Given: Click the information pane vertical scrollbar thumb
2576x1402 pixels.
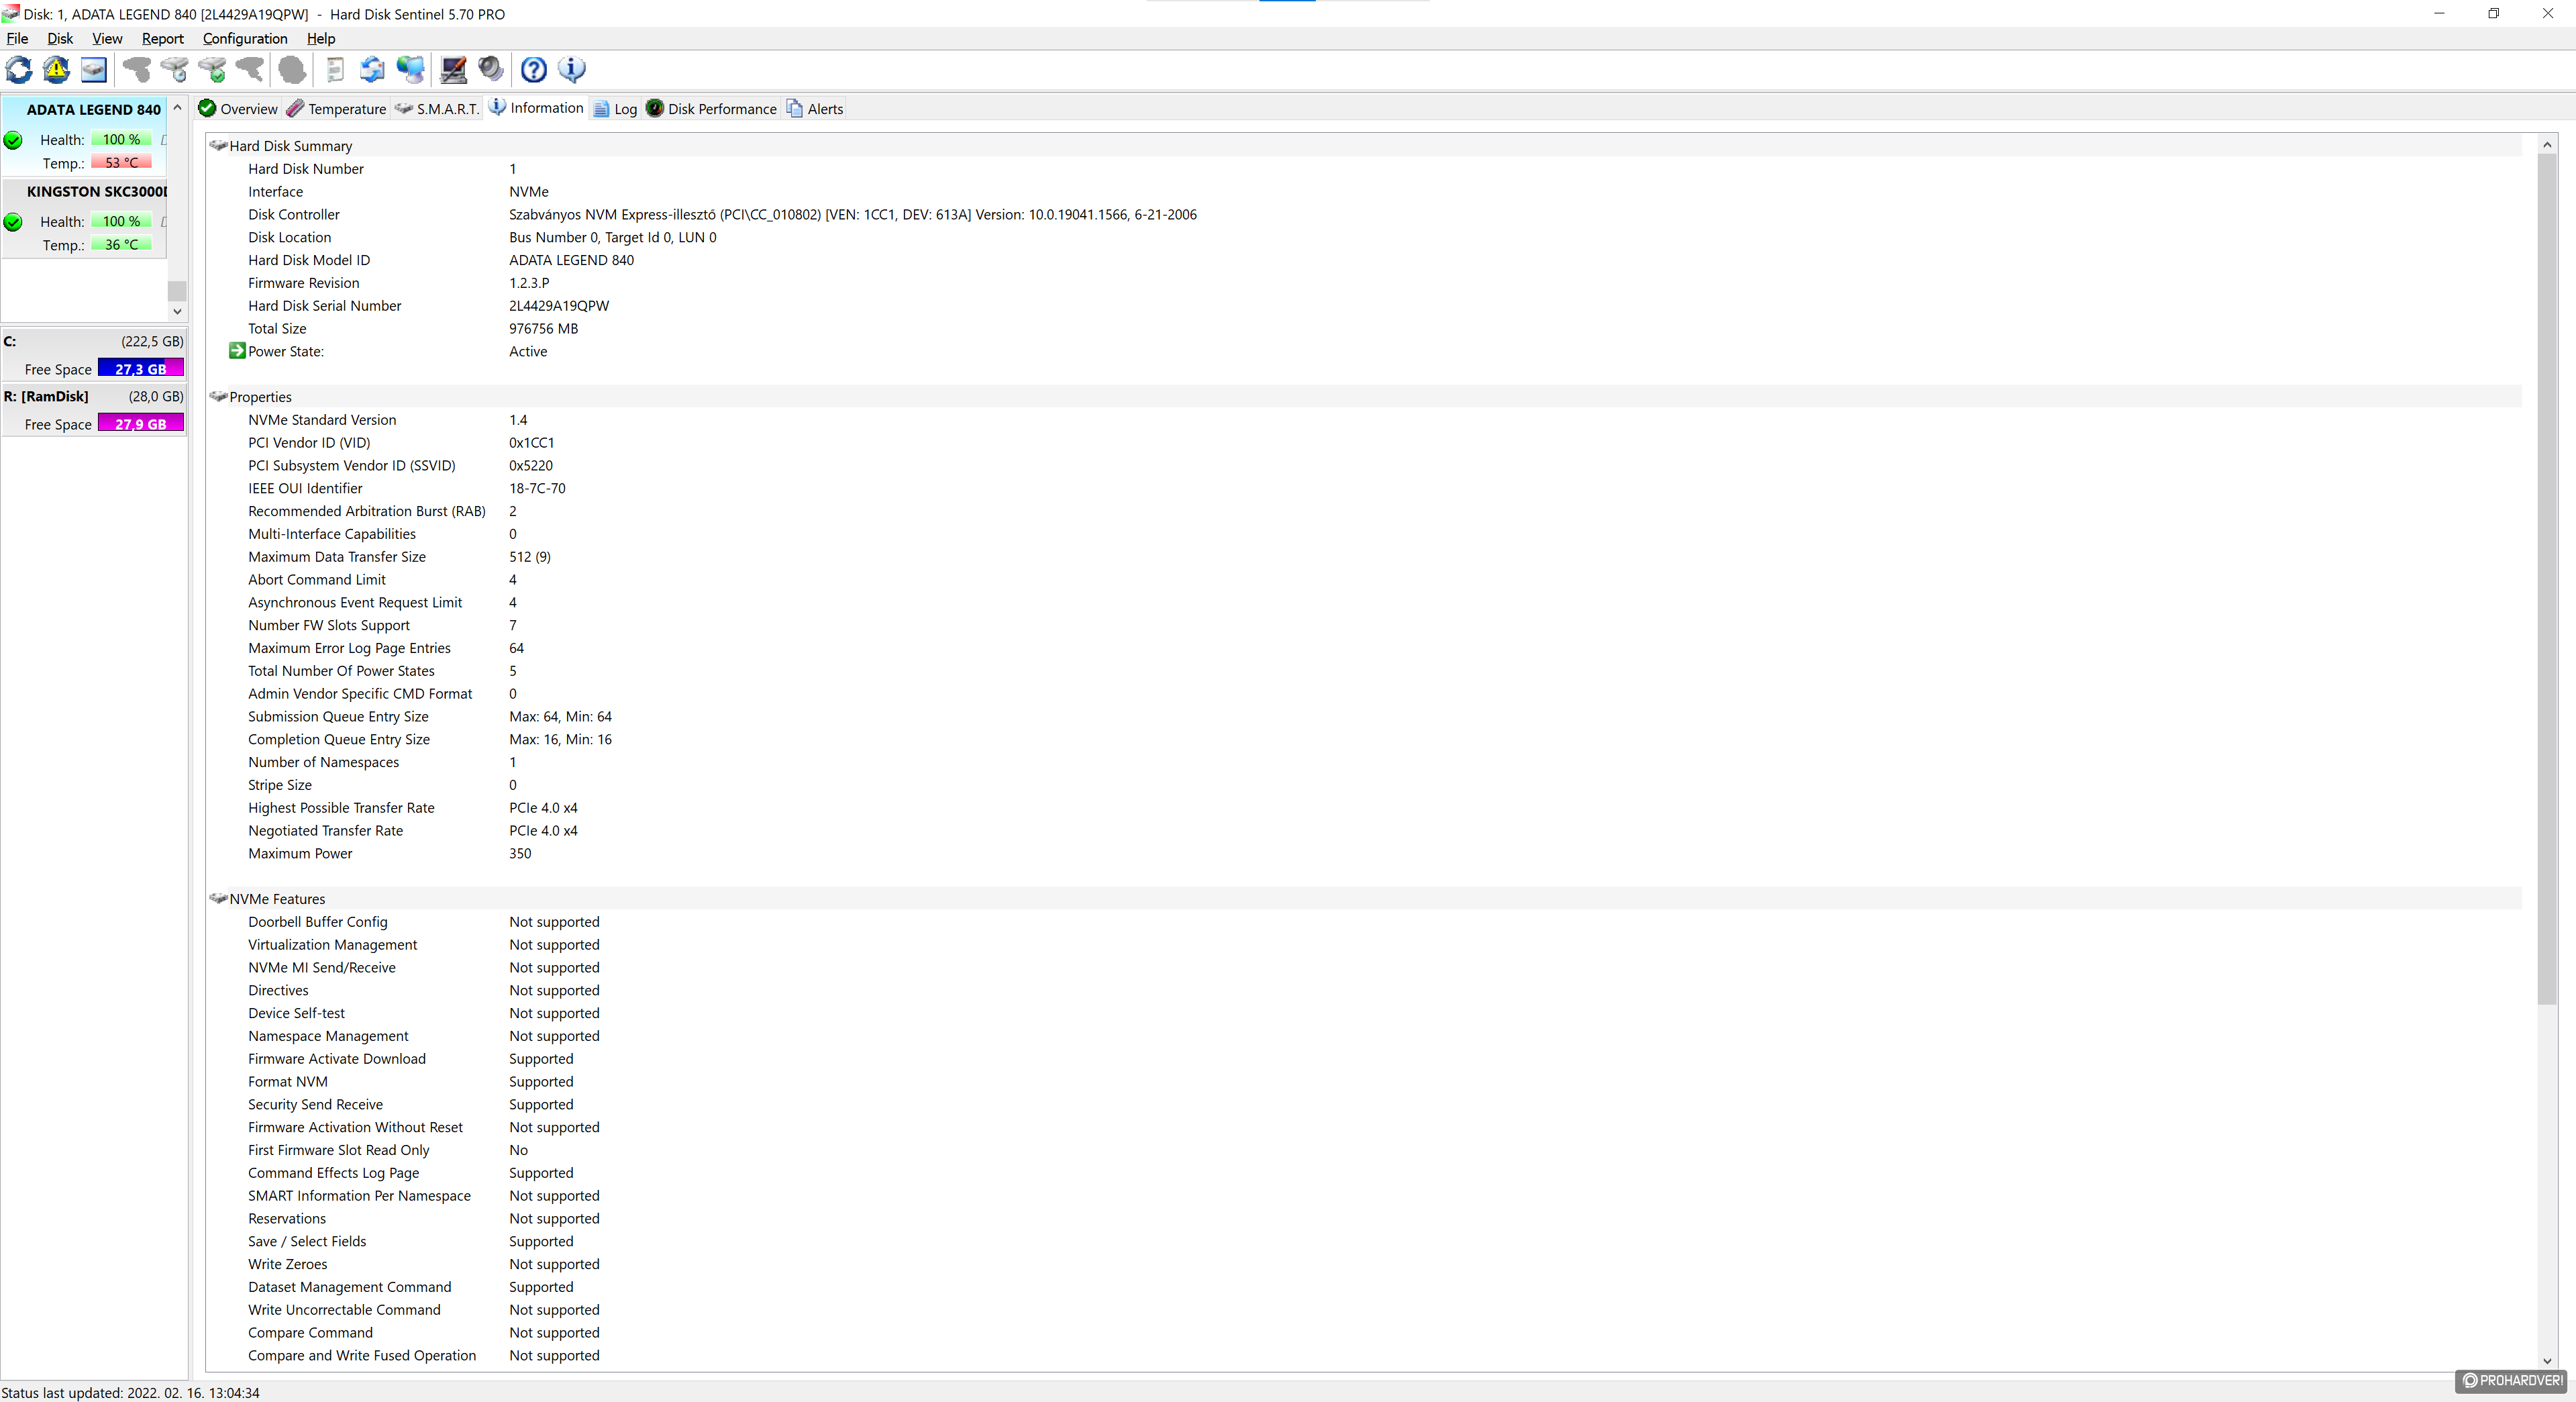Looking at the screenshot, I should (2547, 580).
